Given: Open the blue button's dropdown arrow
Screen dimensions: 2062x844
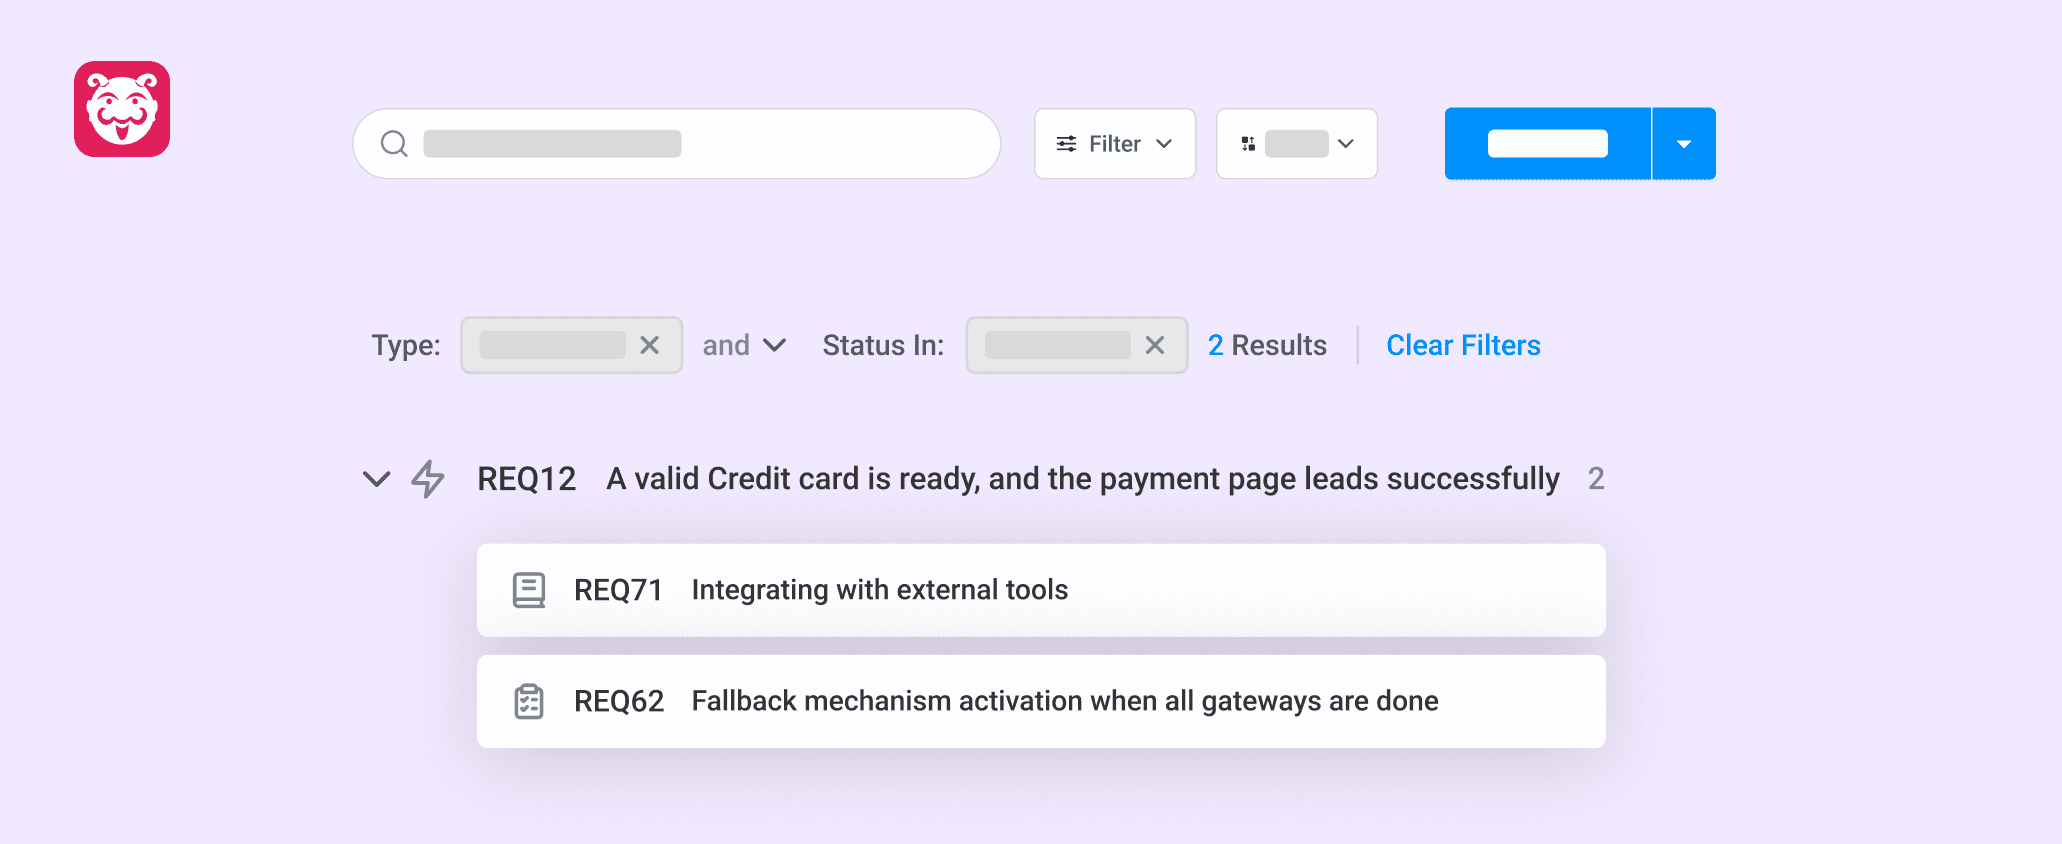Looking at the screenshot, I should point(1684,144).
